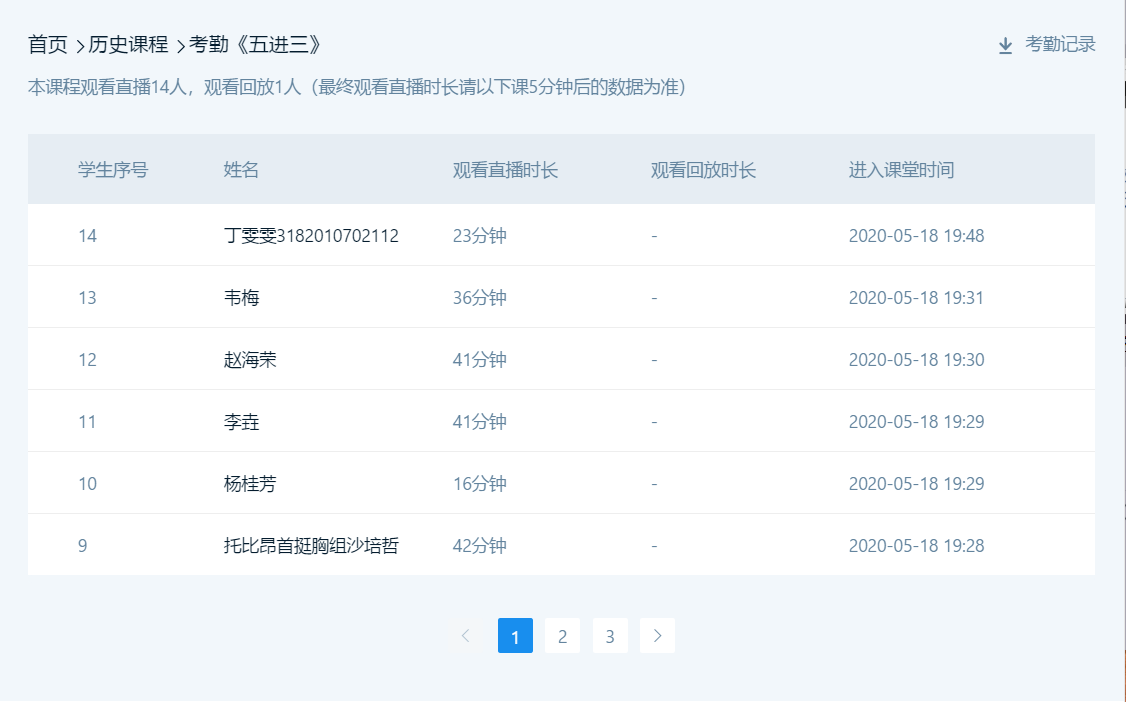Go to the next page with the right arrow
The width and height of the screenshot is (1126, 702).
(x=657, y=636)
